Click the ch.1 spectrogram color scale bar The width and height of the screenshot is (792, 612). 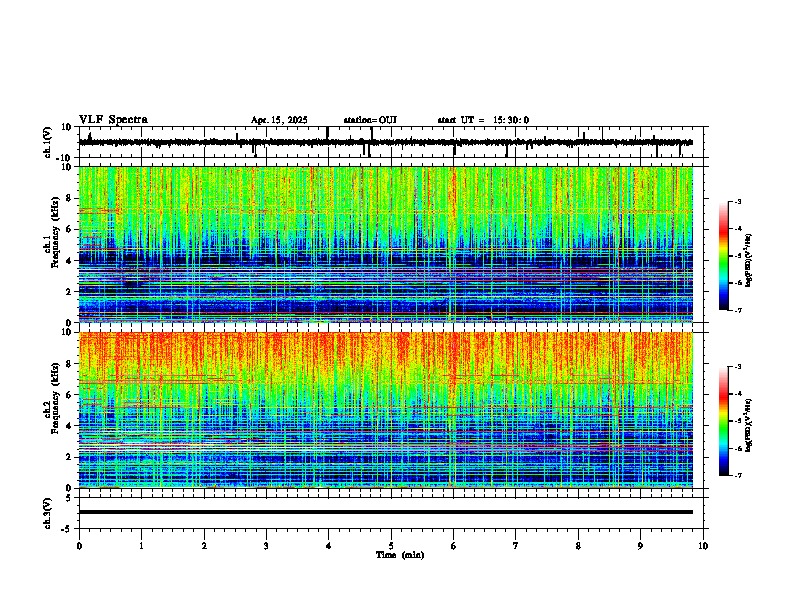point(724,256)
